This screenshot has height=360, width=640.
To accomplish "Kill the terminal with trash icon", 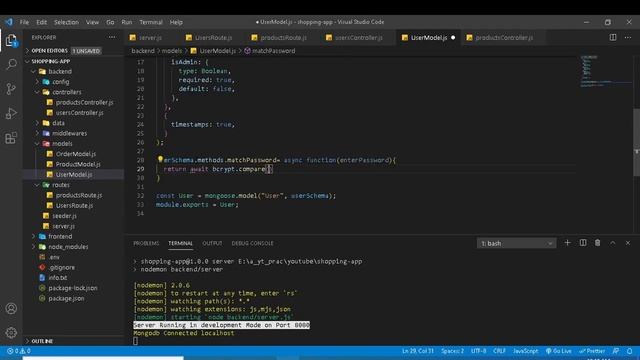I will 598,243.
